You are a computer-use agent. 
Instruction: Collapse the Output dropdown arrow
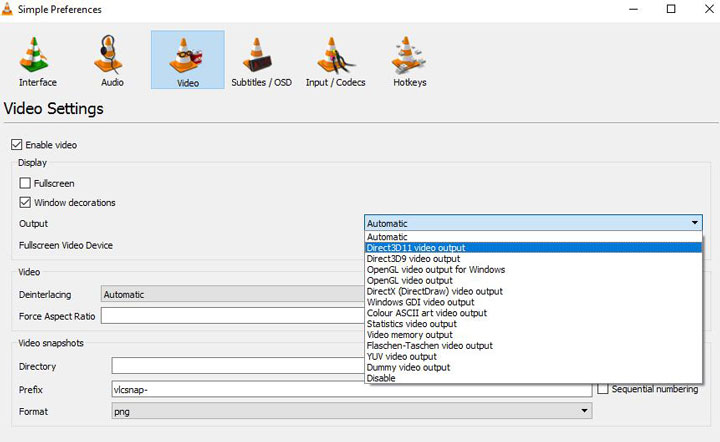click(695, 223)
